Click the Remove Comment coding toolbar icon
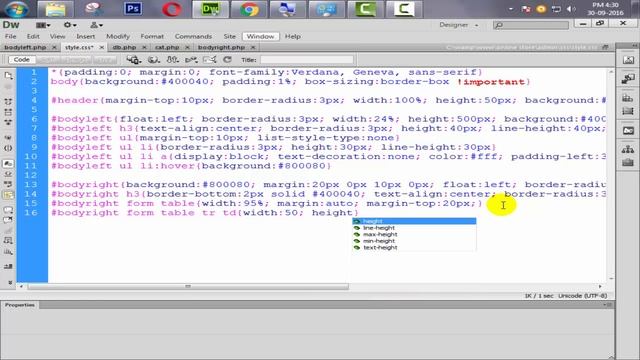This screenshot has height=360, width=640. 8,220
